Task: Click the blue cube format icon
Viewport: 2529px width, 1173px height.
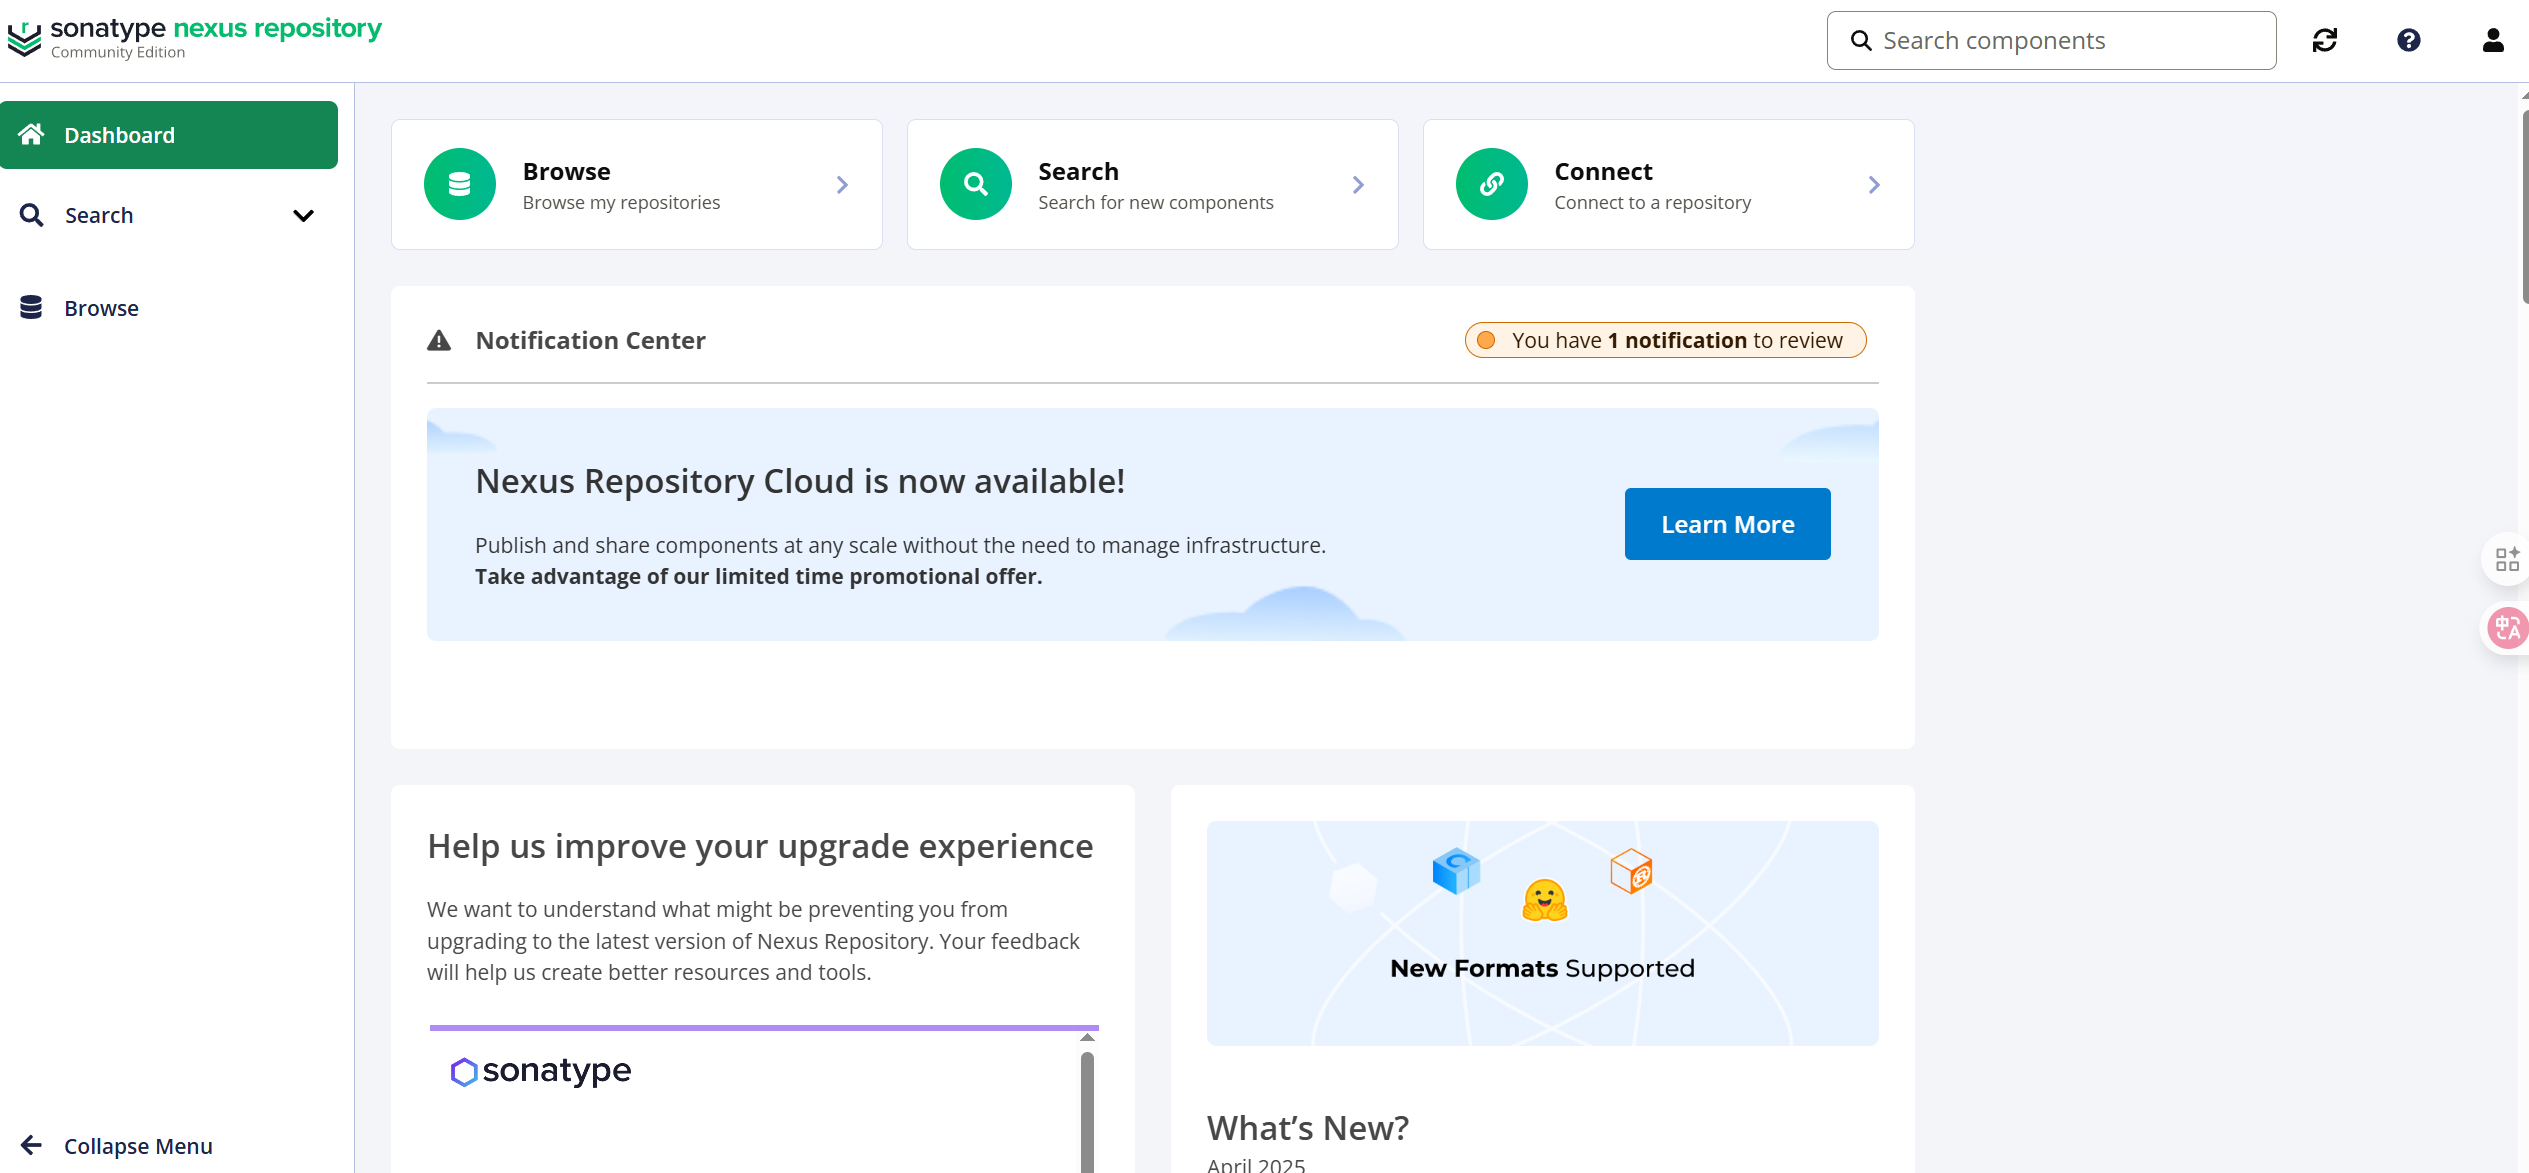Action: pyautogui.click(x=1456, y=871)
